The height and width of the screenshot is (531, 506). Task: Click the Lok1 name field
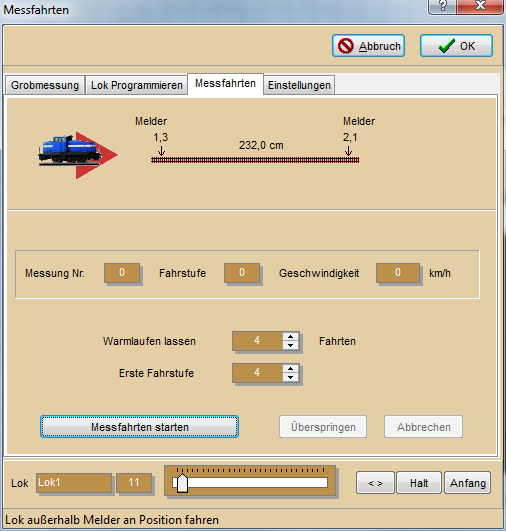(x=74, y=483)
